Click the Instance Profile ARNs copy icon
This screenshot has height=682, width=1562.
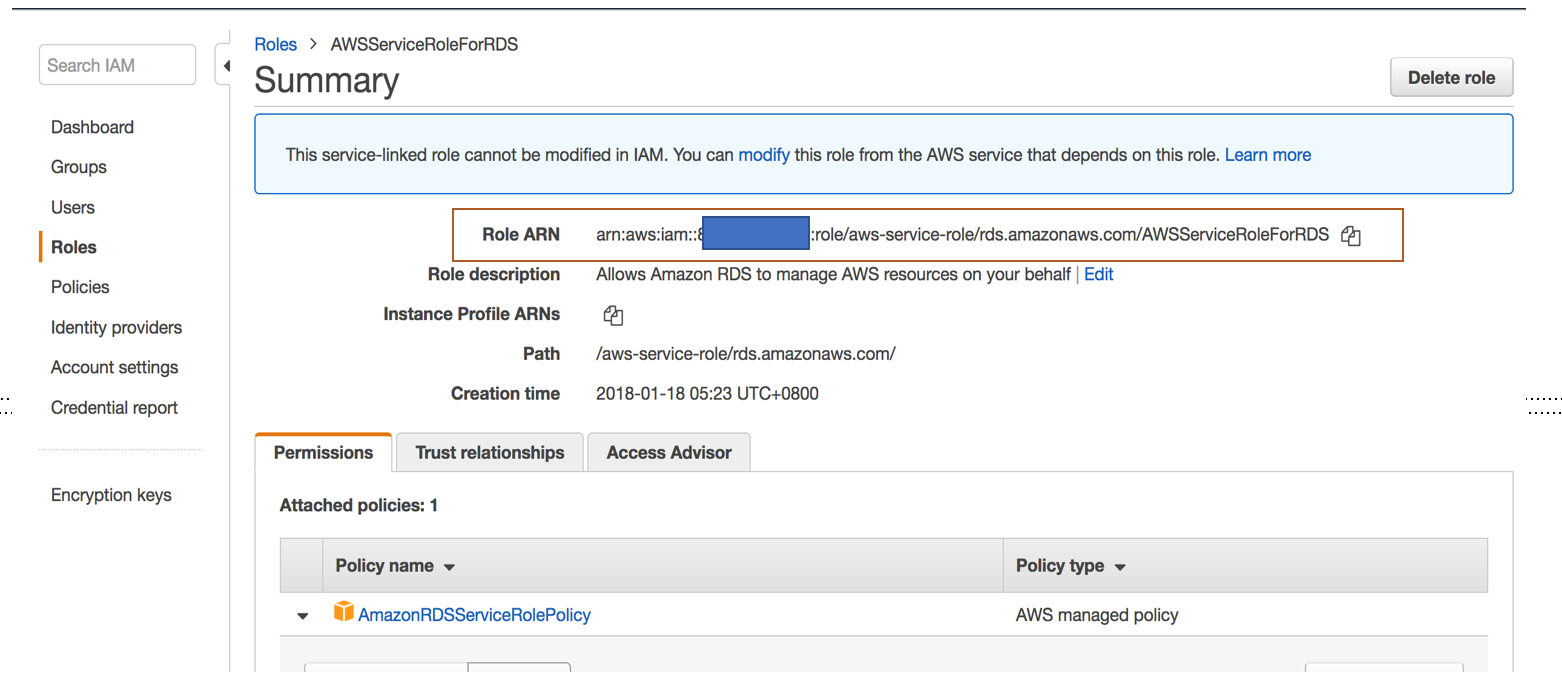pos(613,315)
